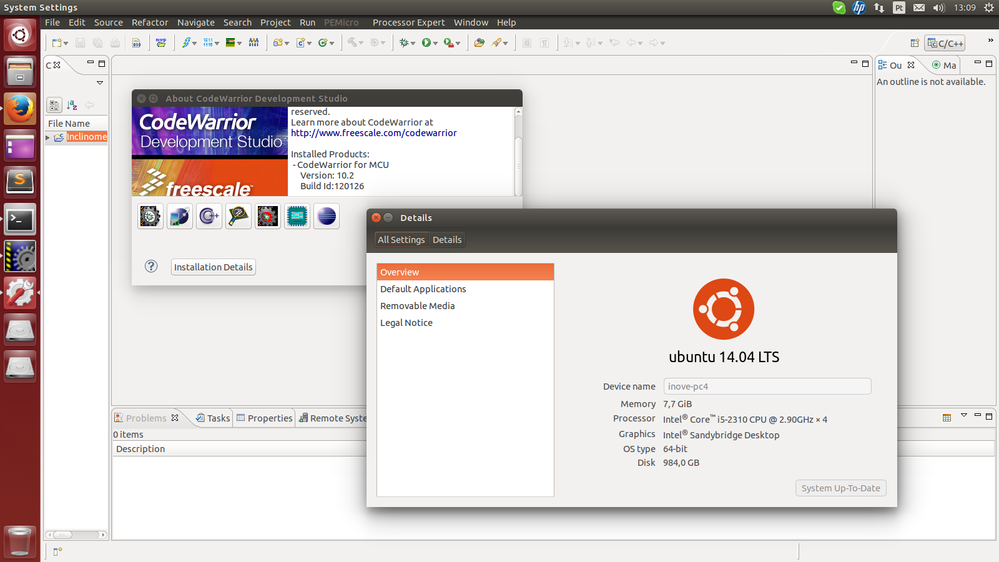Screen dimensions: 999x562
Task: Click the teal chip plugin icon in About dialog
Action: (297, 217)
